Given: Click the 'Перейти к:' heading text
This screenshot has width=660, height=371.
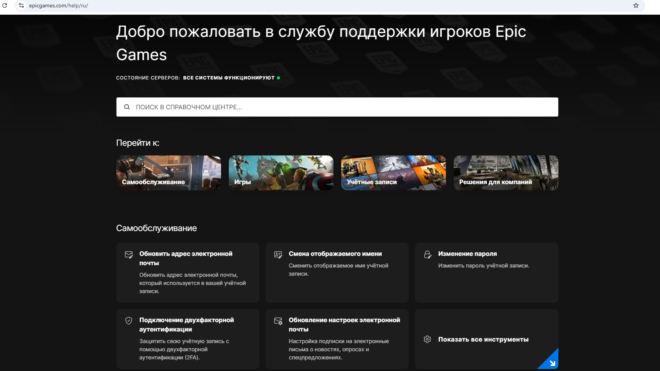Looking at the screenshot, I should point(138,143).
